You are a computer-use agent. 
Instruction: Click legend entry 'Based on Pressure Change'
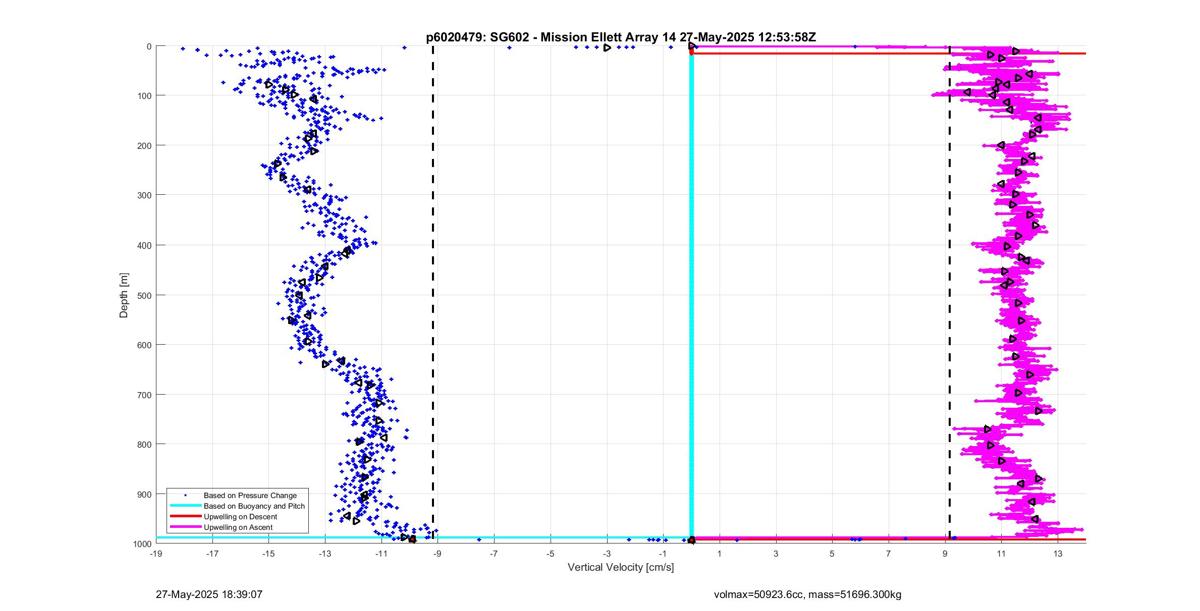[250, 495]
